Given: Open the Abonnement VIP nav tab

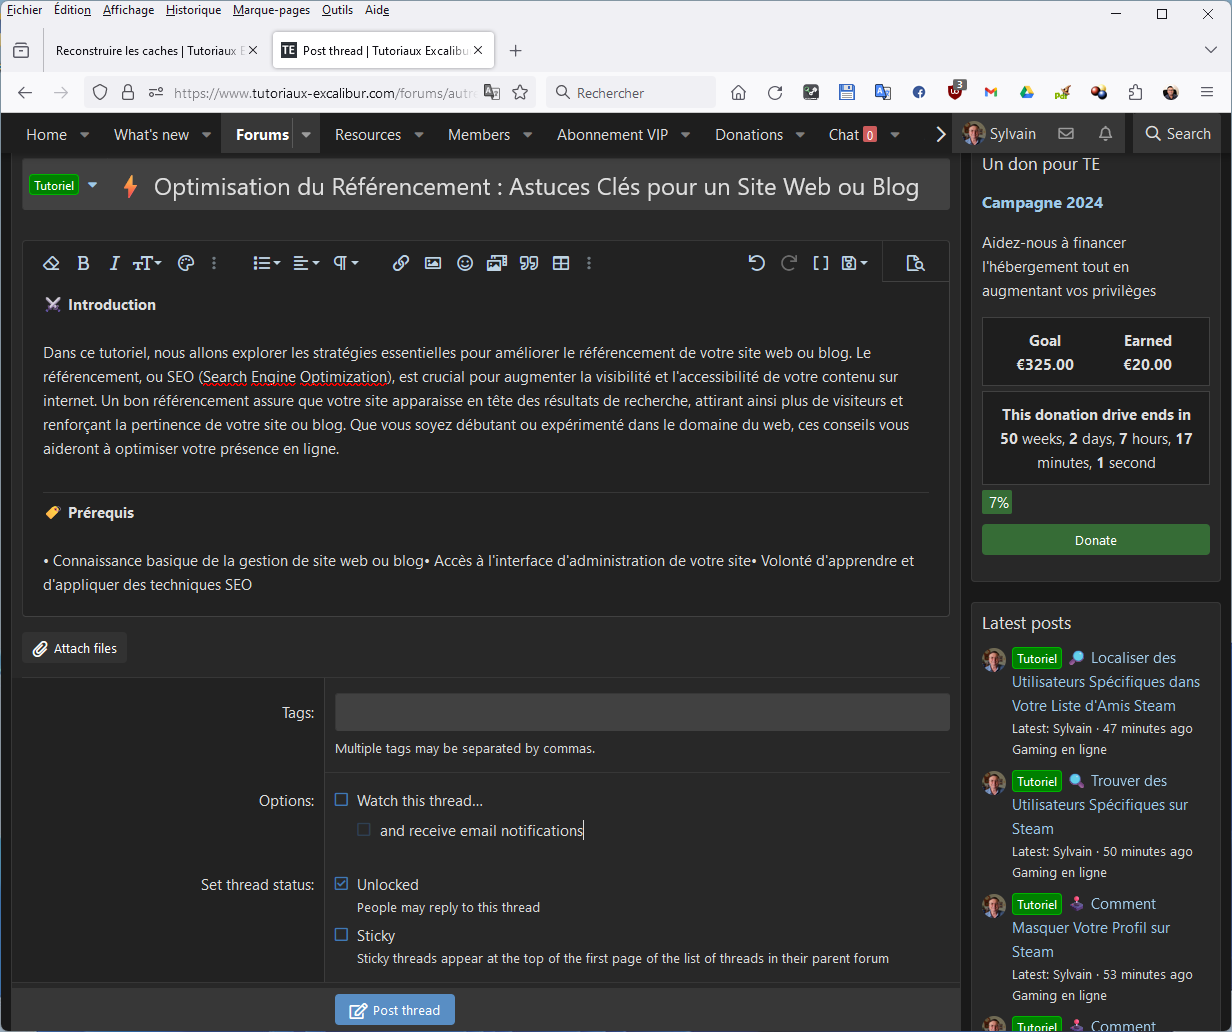Looking at the screenshot, I should click(x=612, y=134).
